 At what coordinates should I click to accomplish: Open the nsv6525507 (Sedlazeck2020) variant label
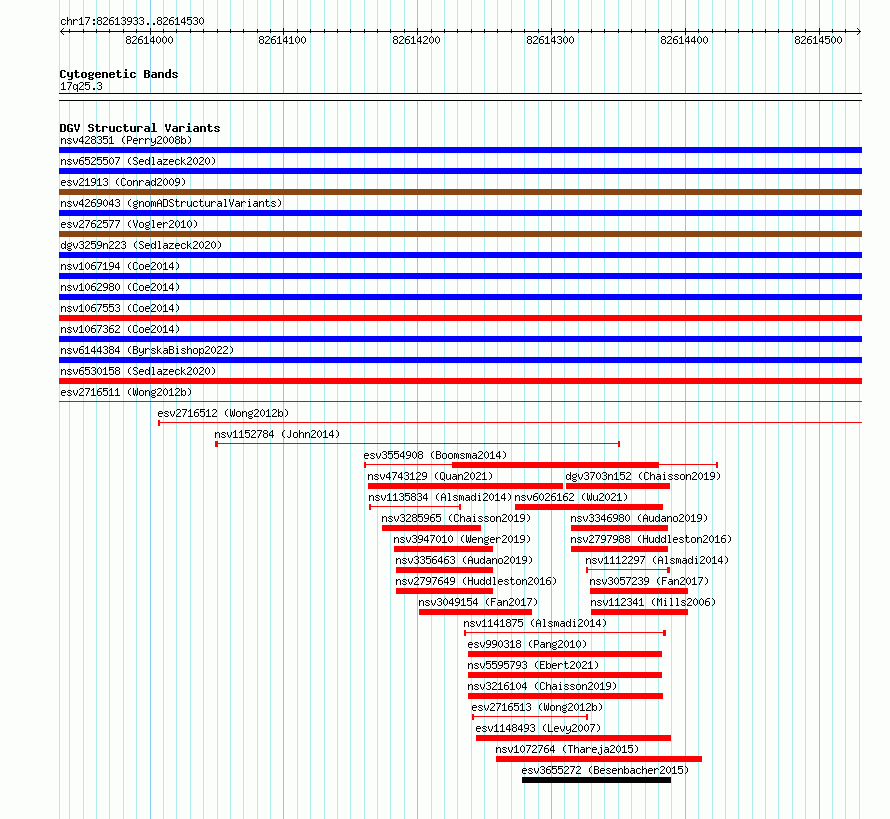[x=138, y=161]
